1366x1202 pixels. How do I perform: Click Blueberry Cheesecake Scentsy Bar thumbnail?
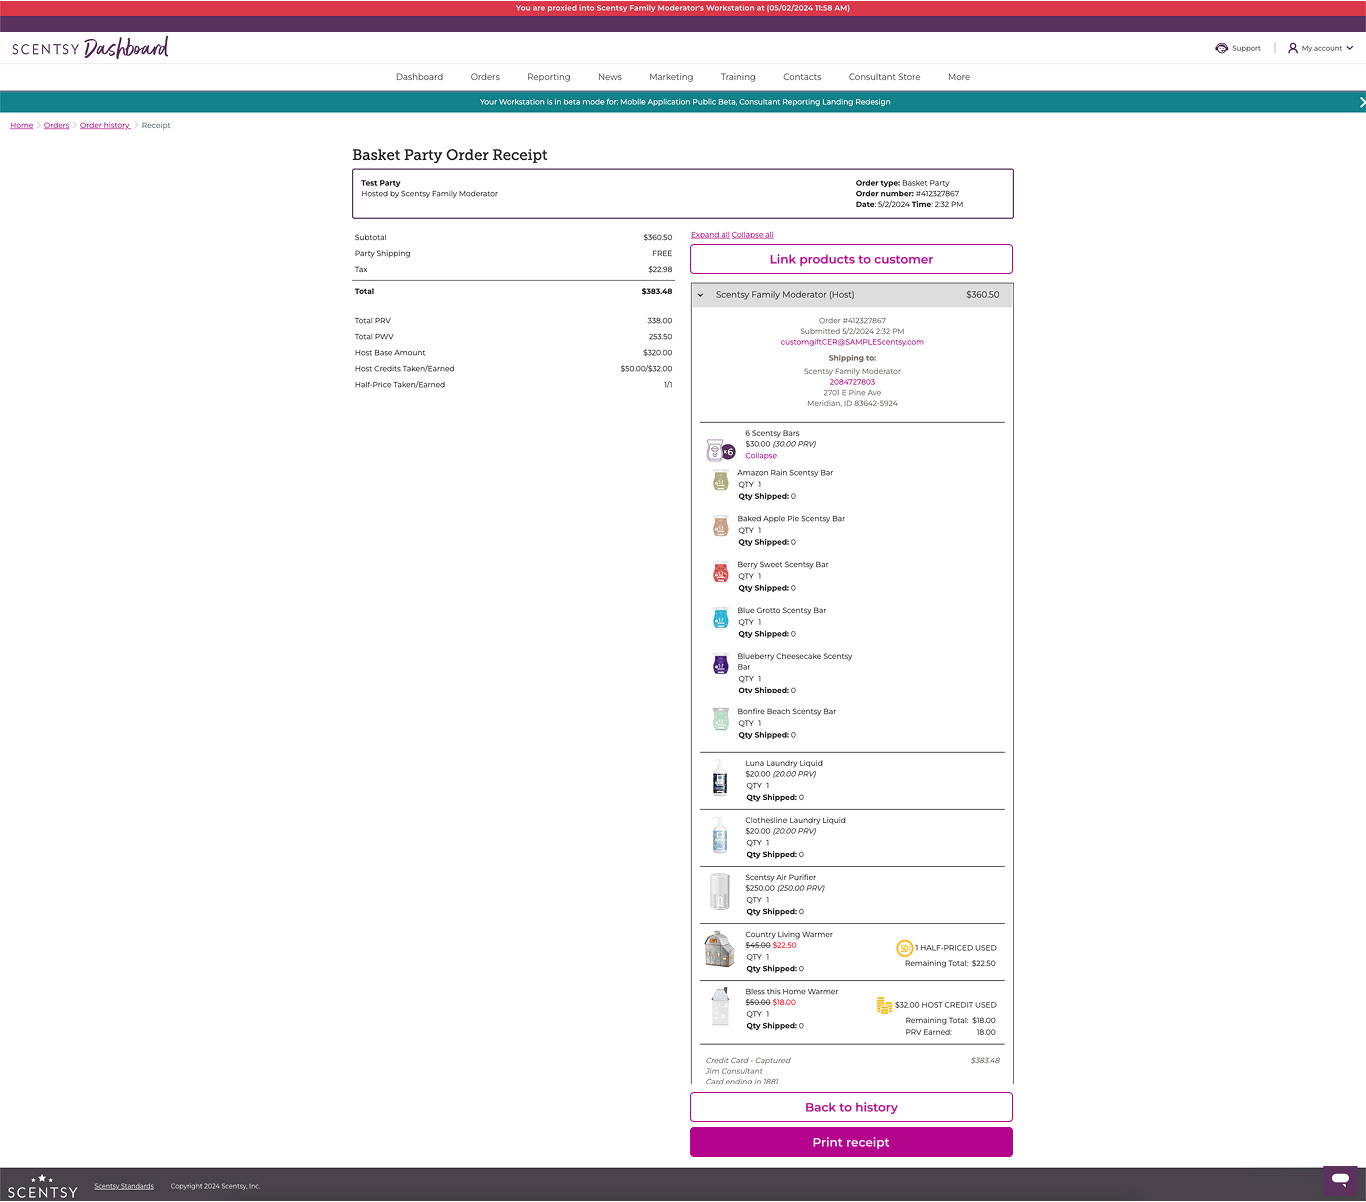pos(720,664)
